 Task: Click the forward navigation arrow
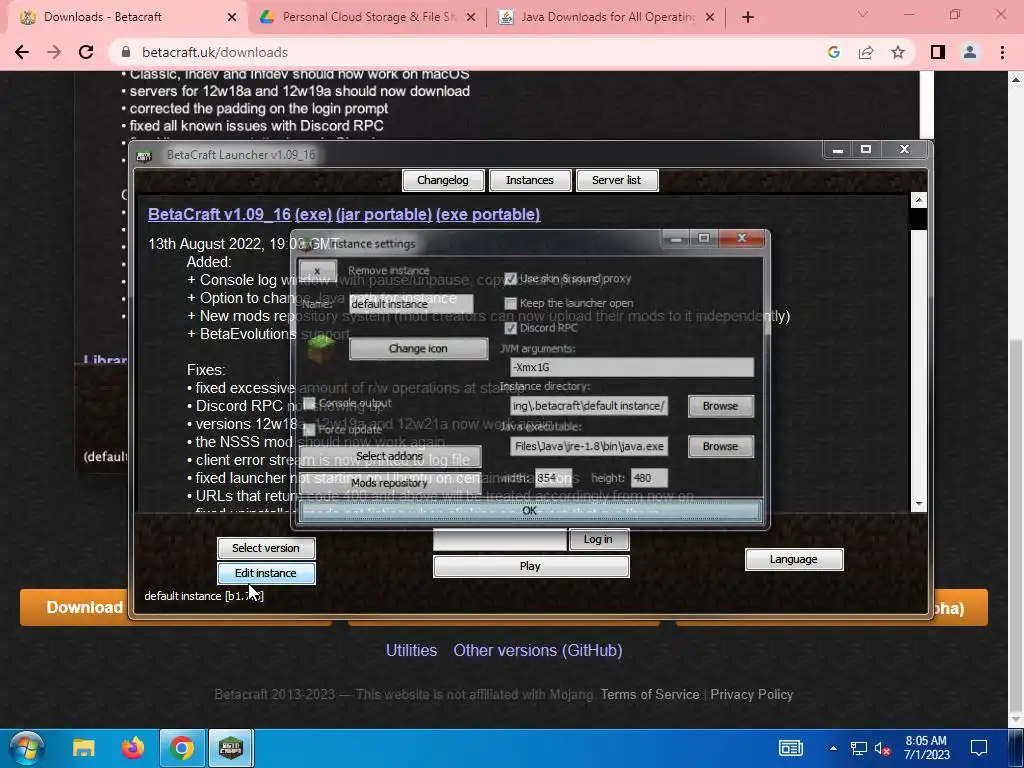tap(54, 52)
